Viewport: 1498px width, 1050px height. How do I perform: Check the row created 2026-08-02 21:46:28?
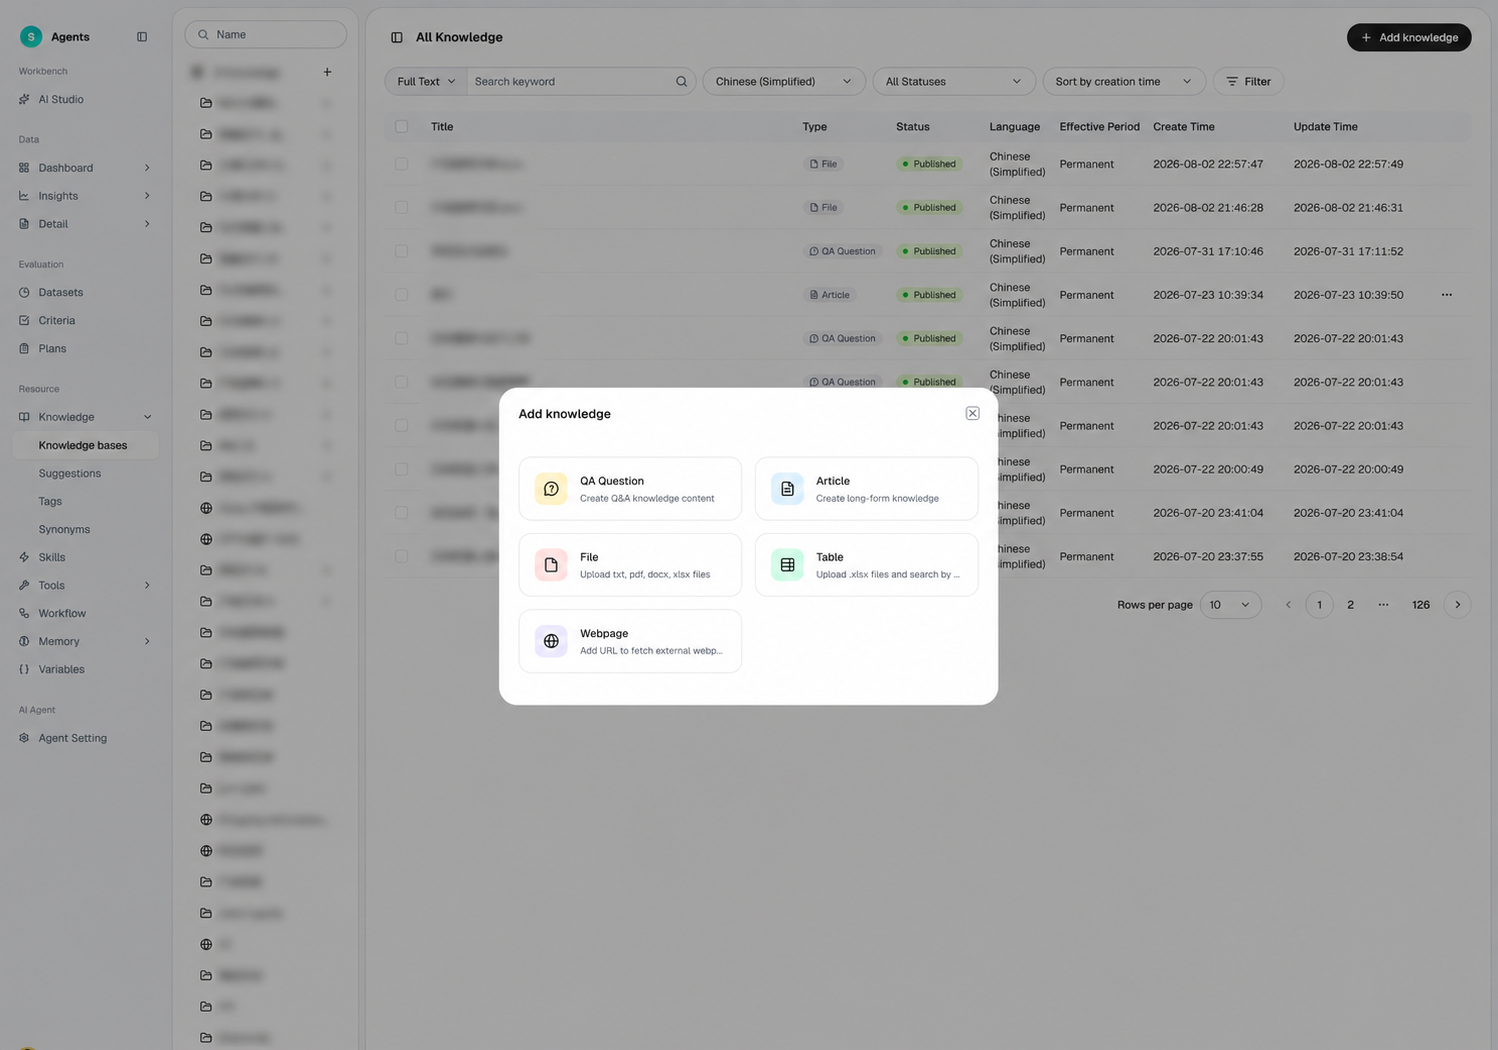[401, 207]
